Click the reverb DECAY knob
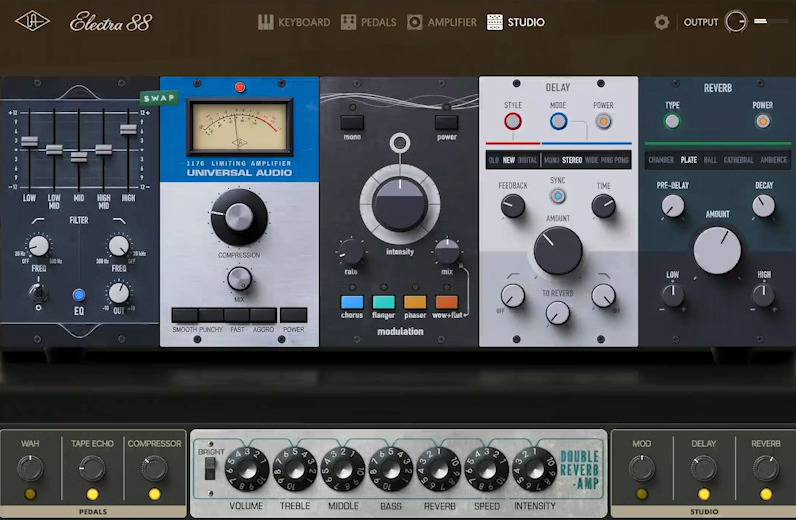 point(764,206)
